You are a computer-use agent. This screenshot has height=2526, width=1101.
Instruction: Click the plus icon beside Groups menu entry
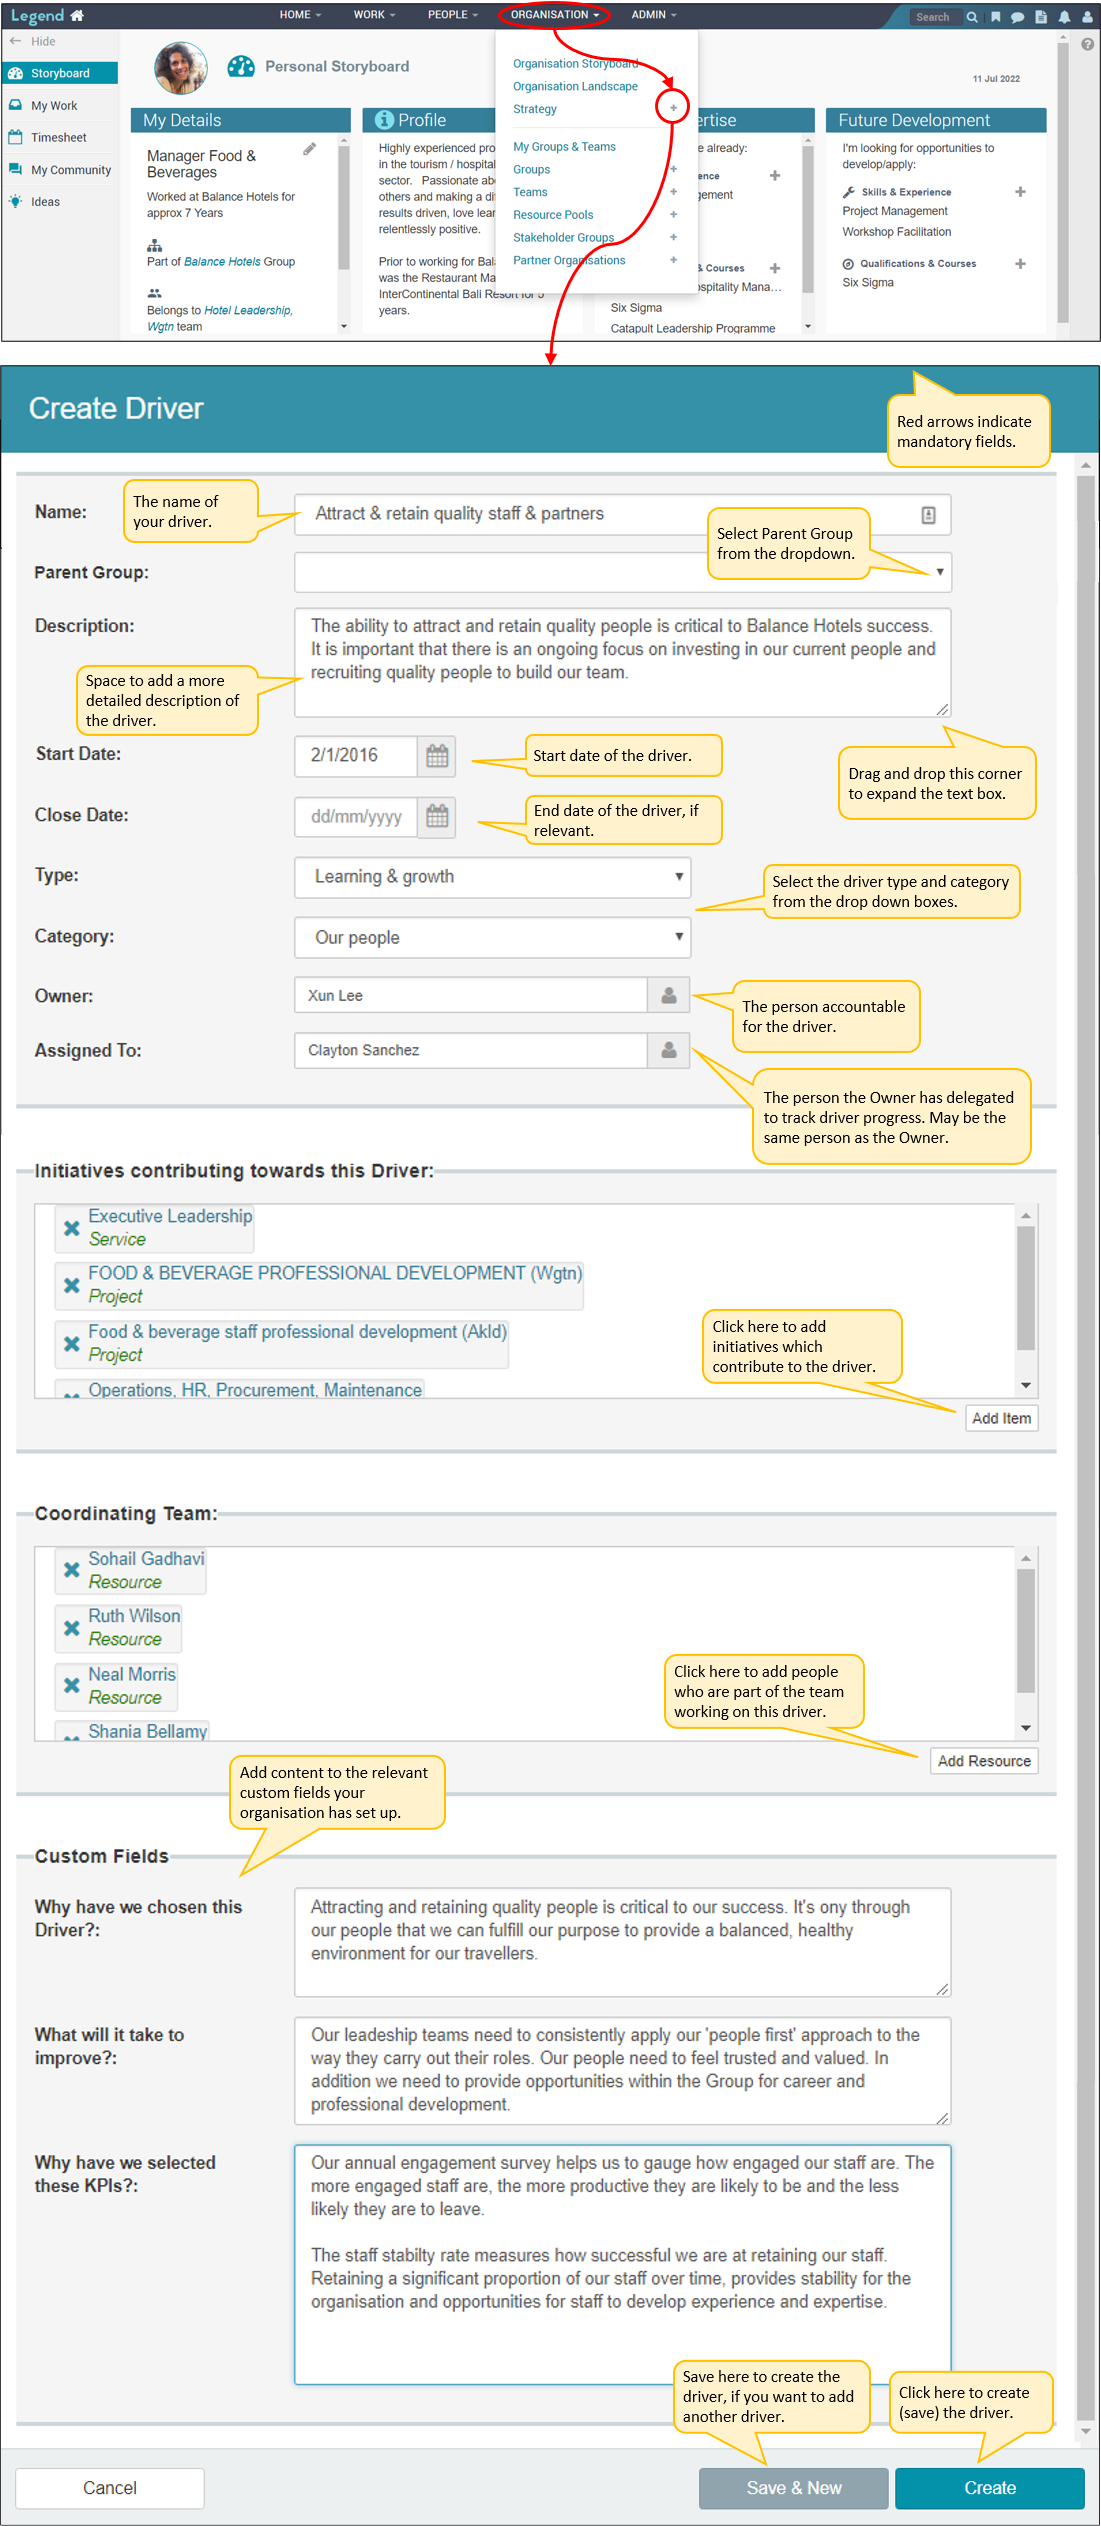coord(673,169)
